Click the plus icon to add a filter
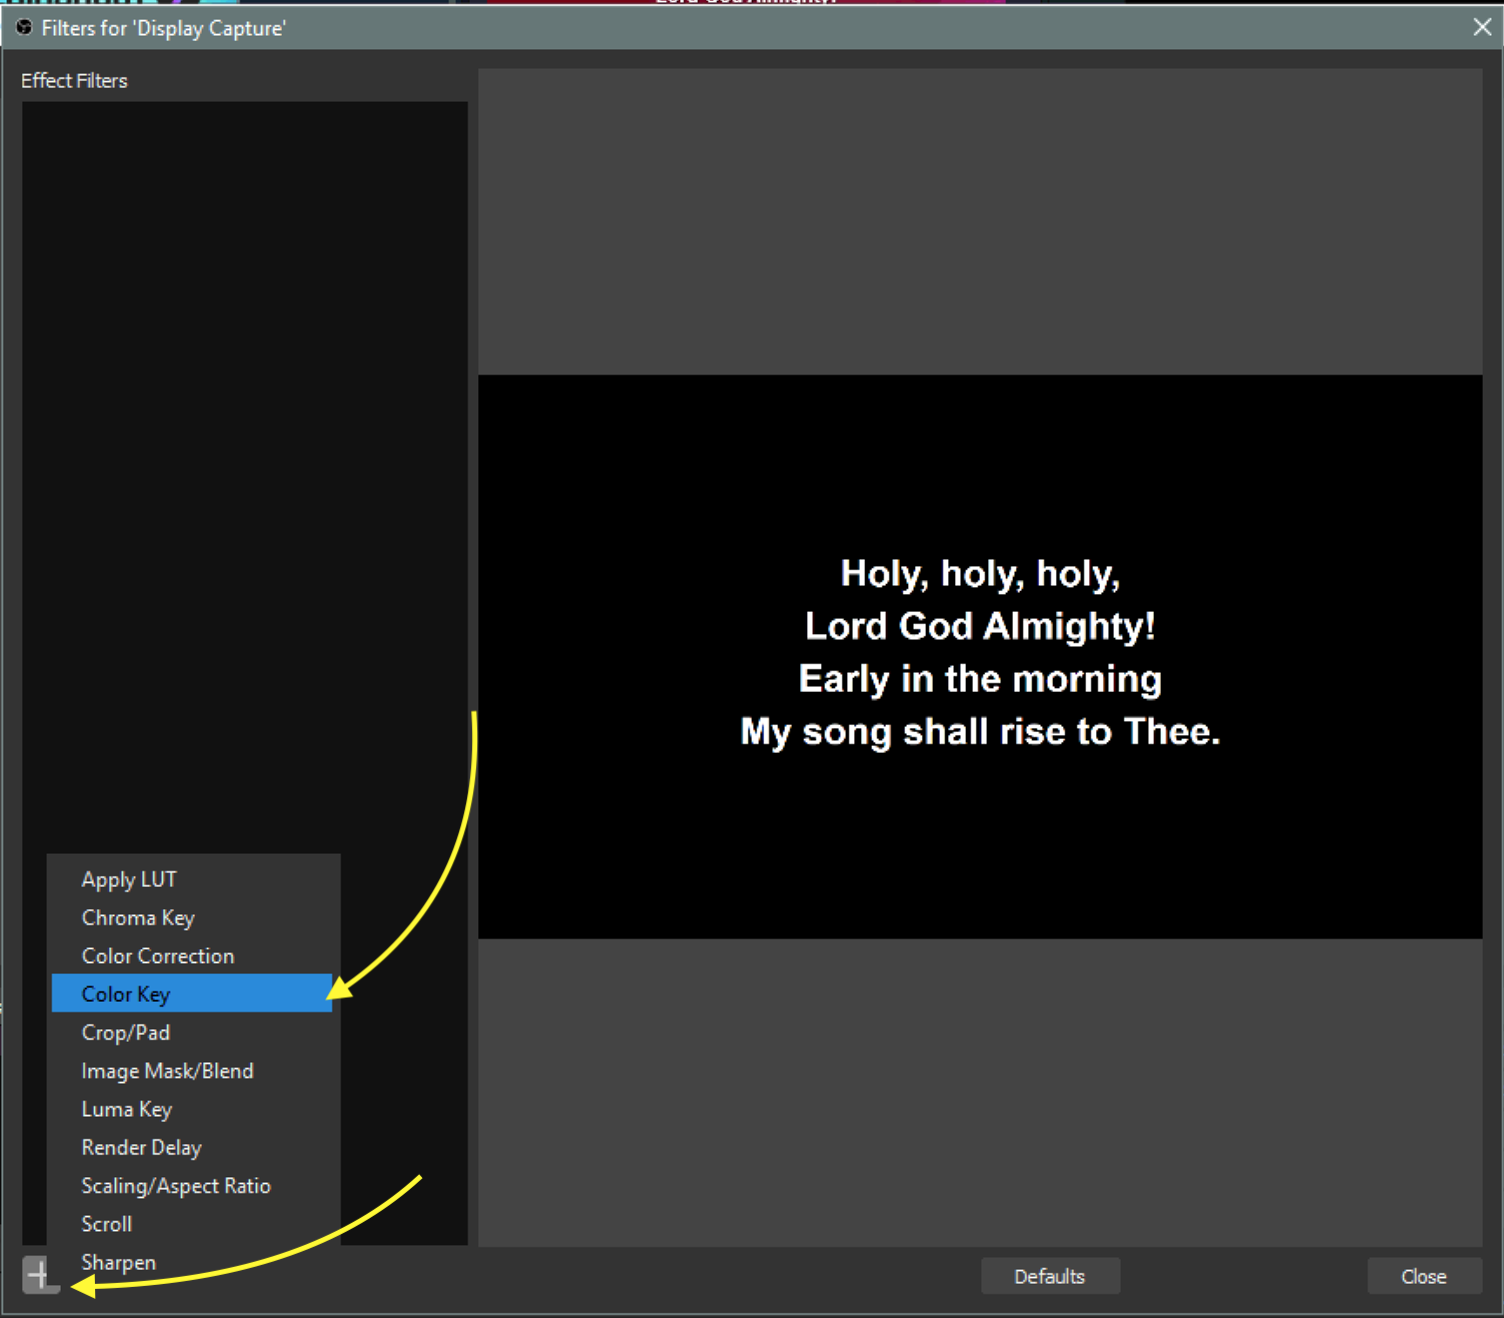The image size is (1504, 1318). click(38, 1275)
